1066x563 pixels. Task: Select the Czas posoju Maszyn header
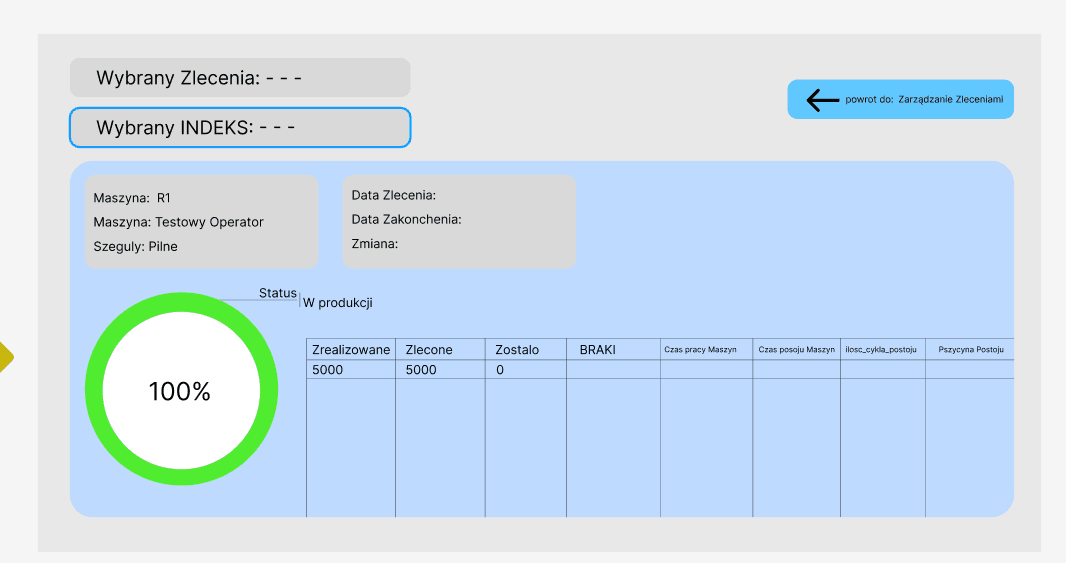coord(796,349)
